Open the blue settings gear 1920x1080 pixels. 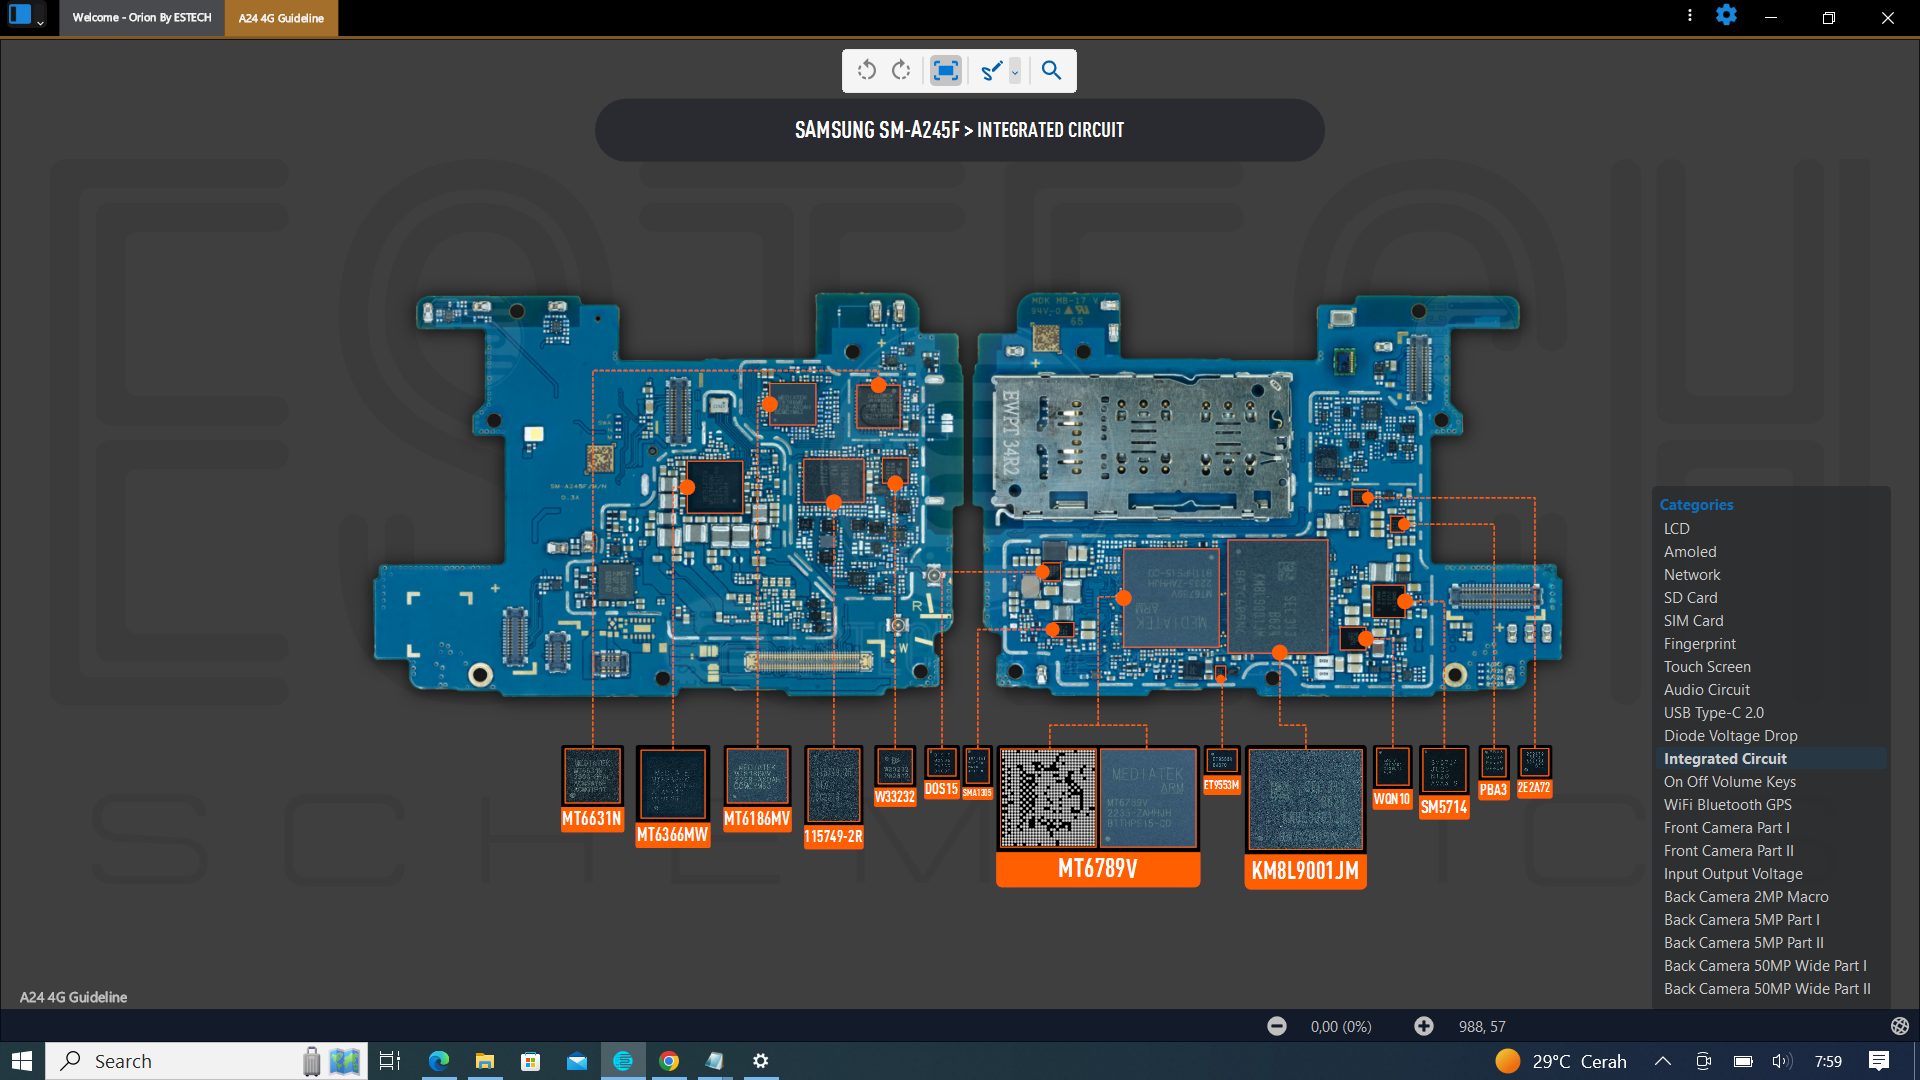[x=1726, y=16]
